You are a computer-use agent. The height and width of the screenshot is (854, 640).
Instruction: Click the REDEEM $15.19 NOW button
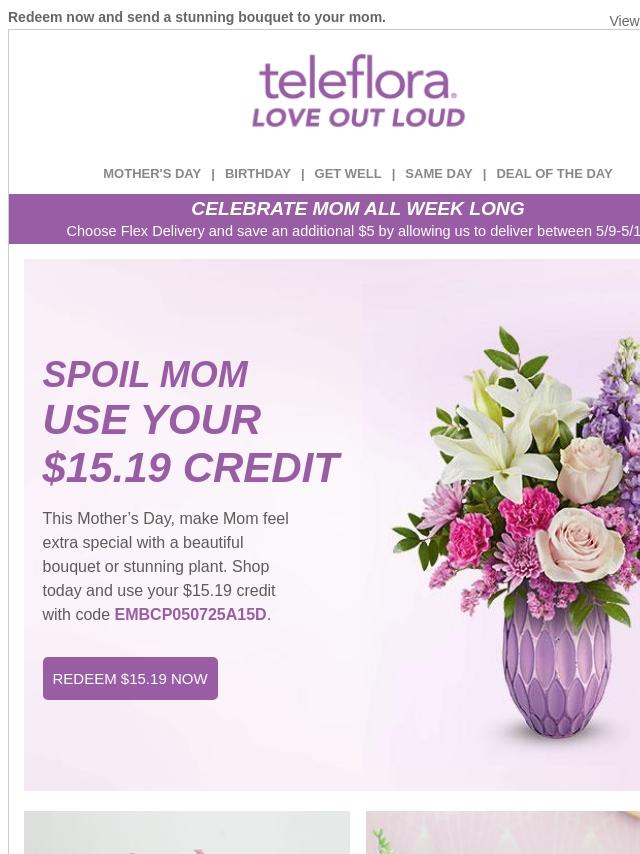(x=130, y=679)
